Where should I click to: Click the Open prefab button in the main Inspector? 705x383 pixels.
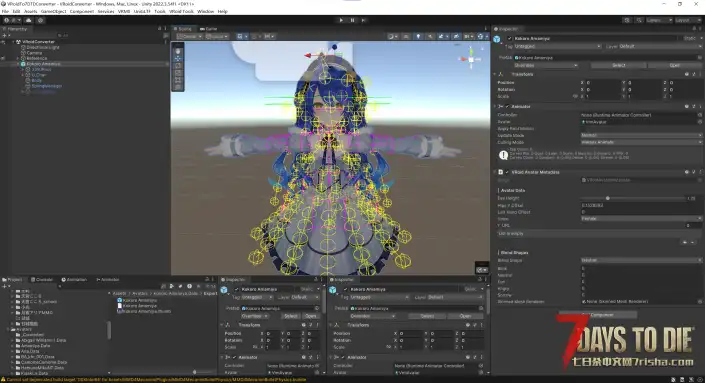674,65
